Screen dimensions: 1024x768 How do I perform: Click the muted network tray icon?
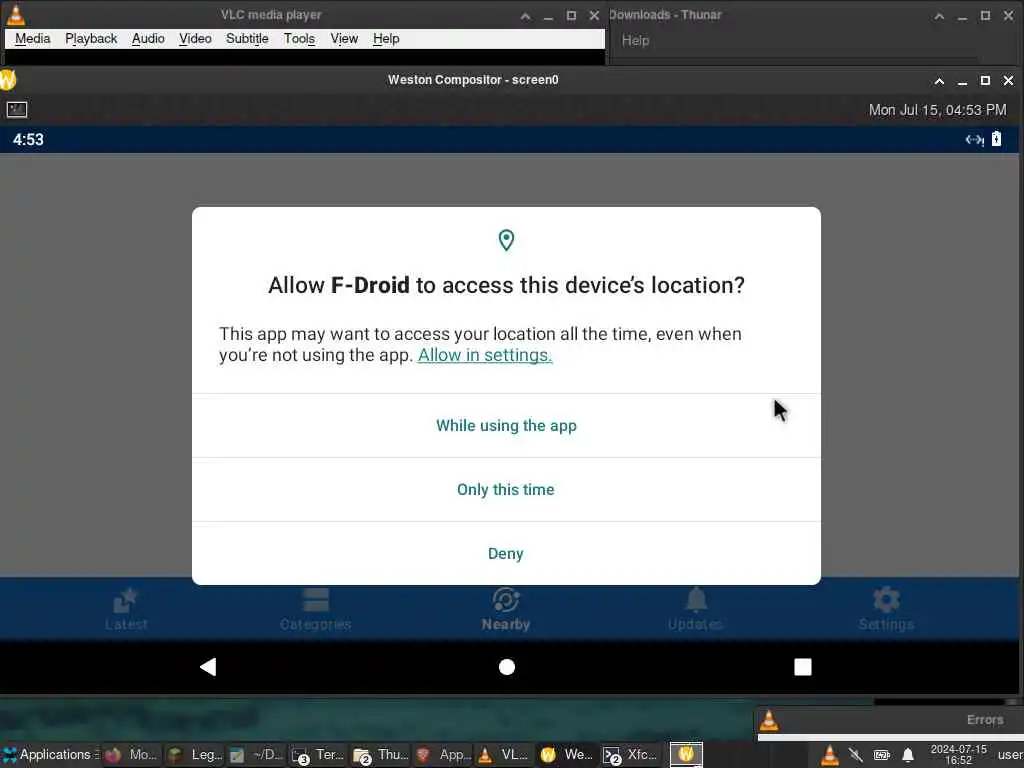coord(856,756)
